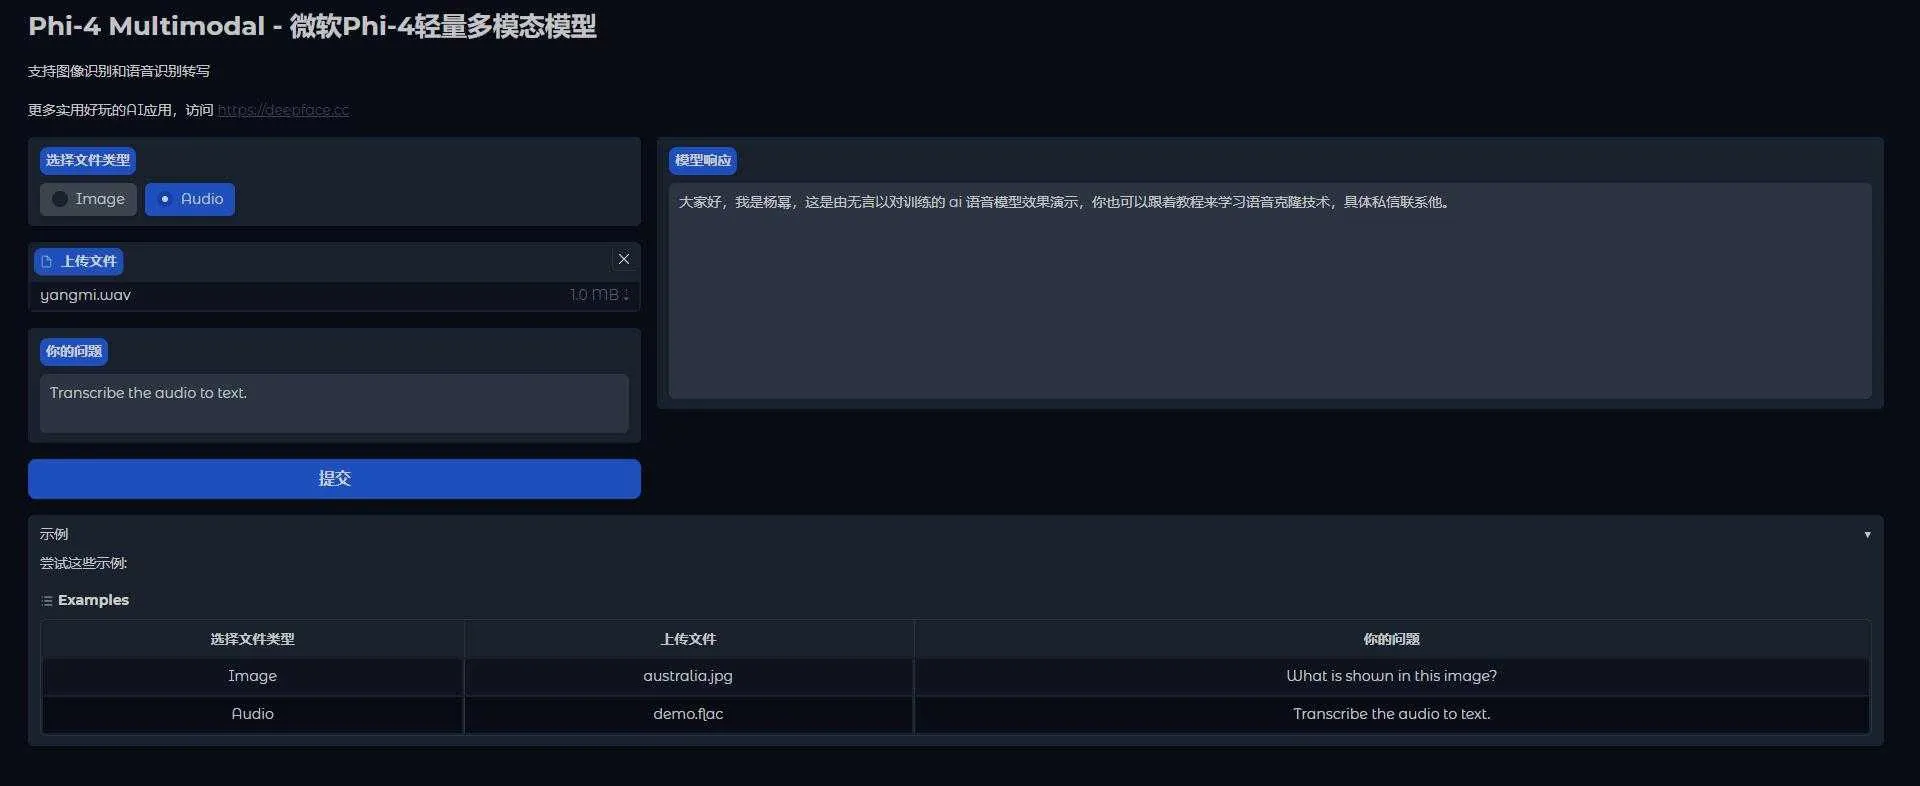Select the Audio radio option
Viewport: 1920px width, 786px height.
[x=190, y=199]
